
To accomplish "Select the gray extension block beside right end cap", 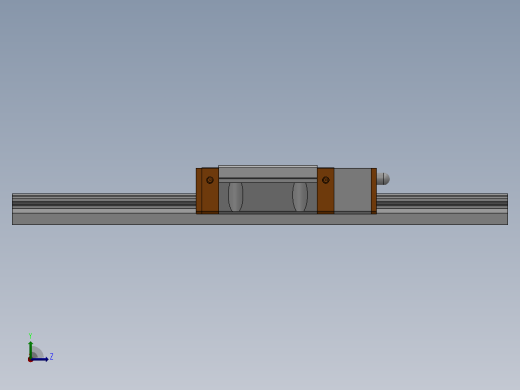I will 353,190.
